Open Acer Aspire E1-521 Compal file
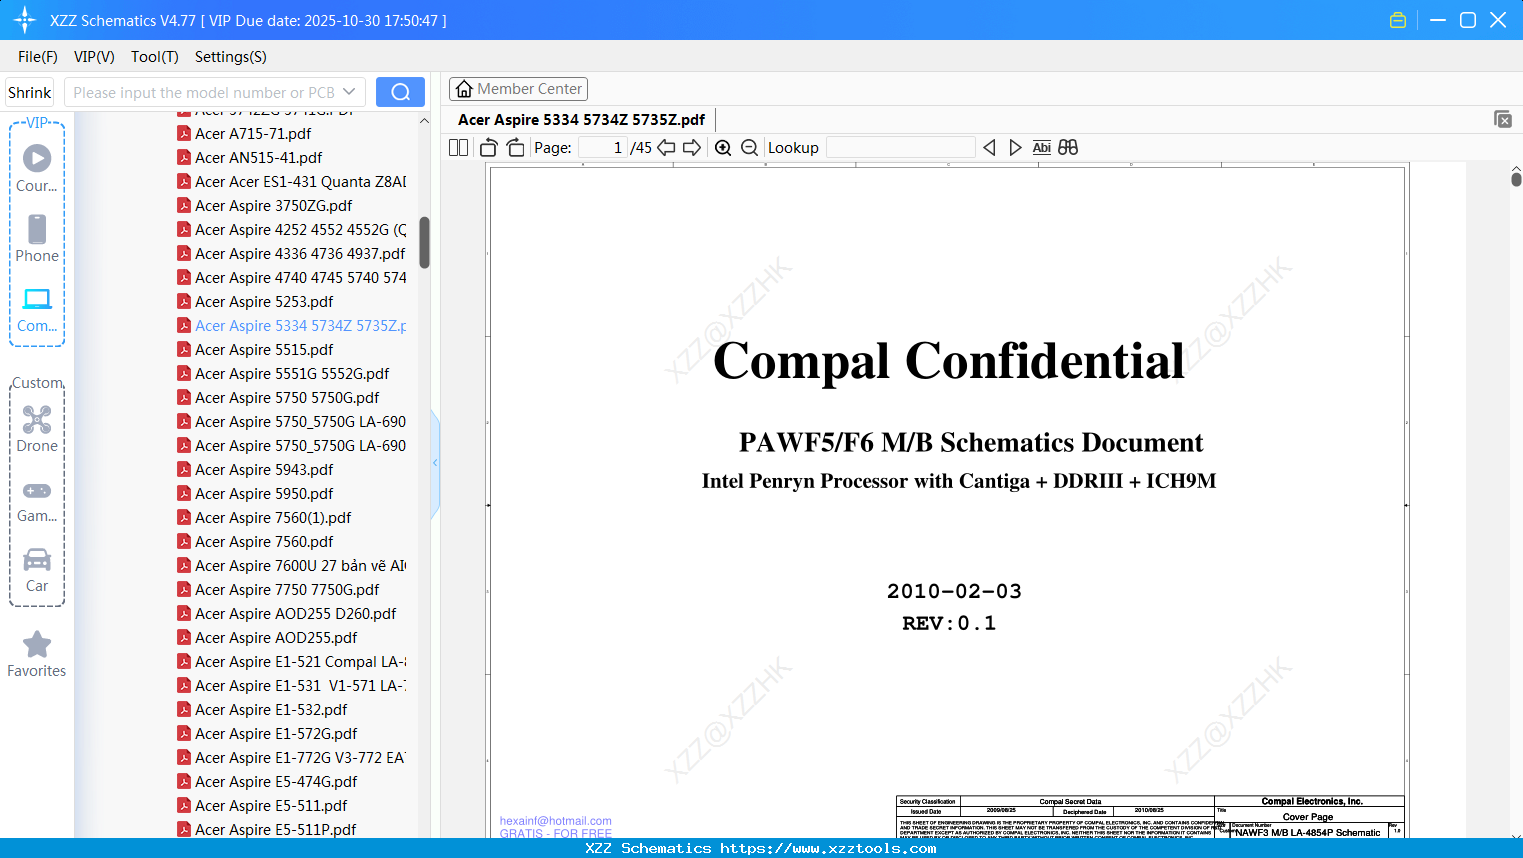This screenshot has width=1523, height=858. [292, 661]
